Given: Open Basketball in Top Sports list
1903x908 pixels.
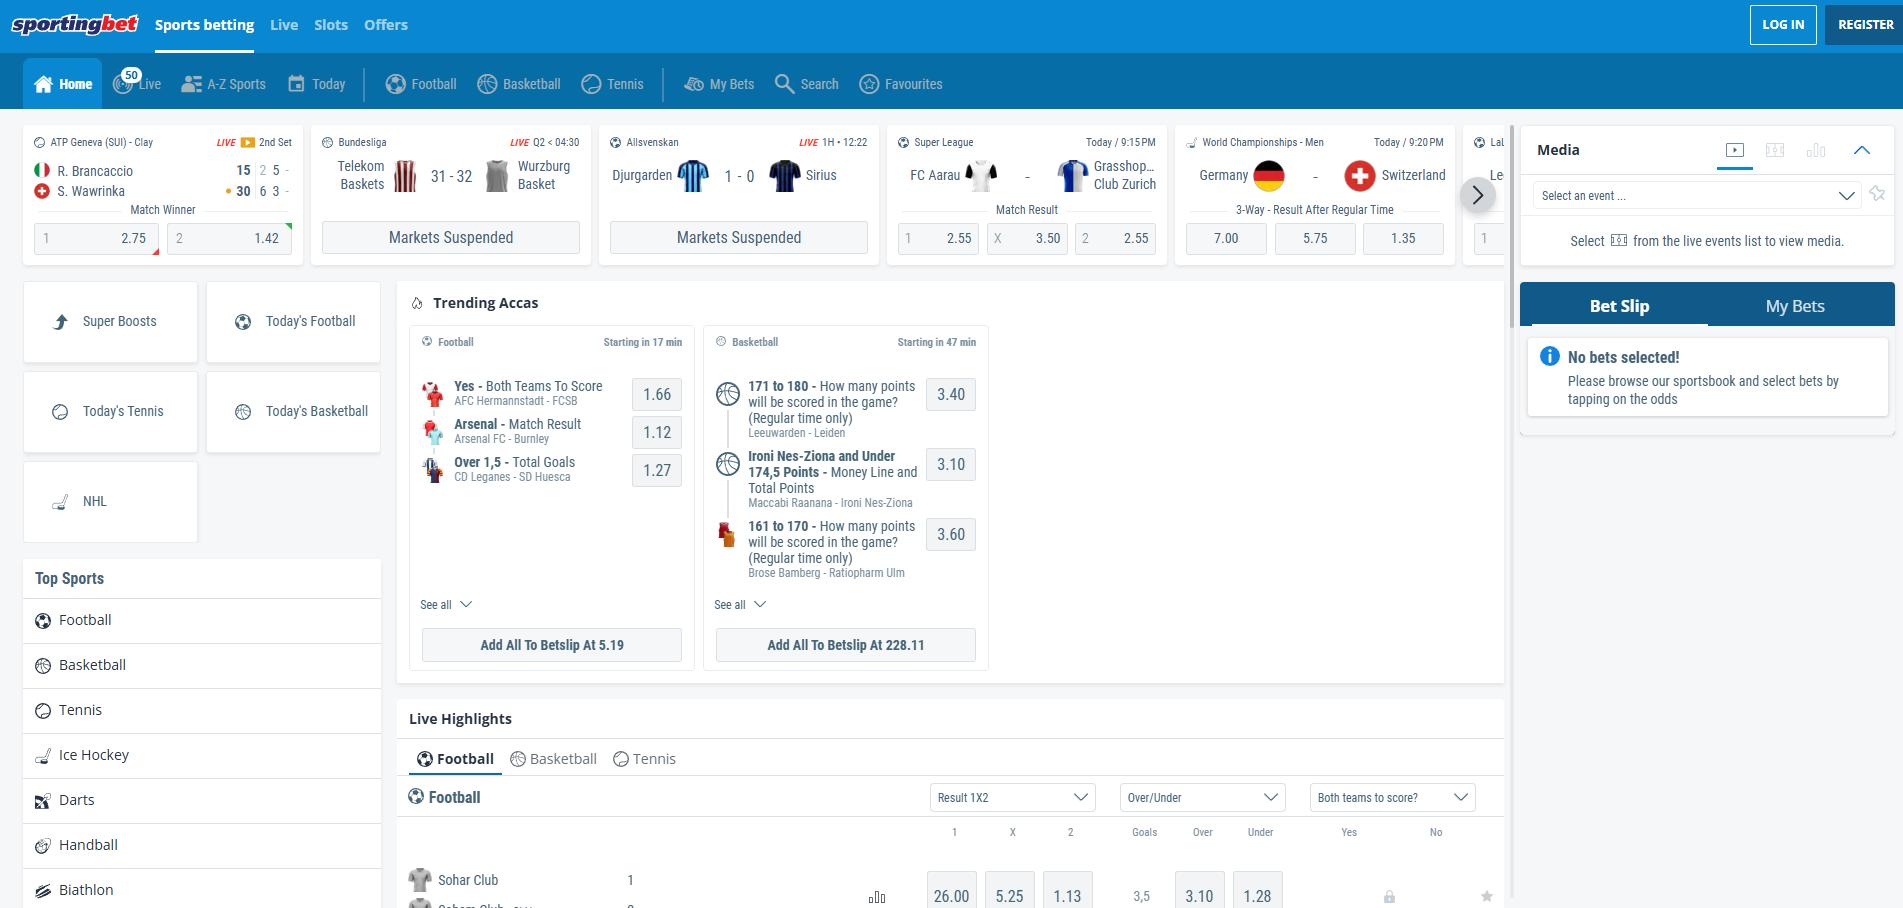Looking at the screenshot, I should tap(202, 666).
